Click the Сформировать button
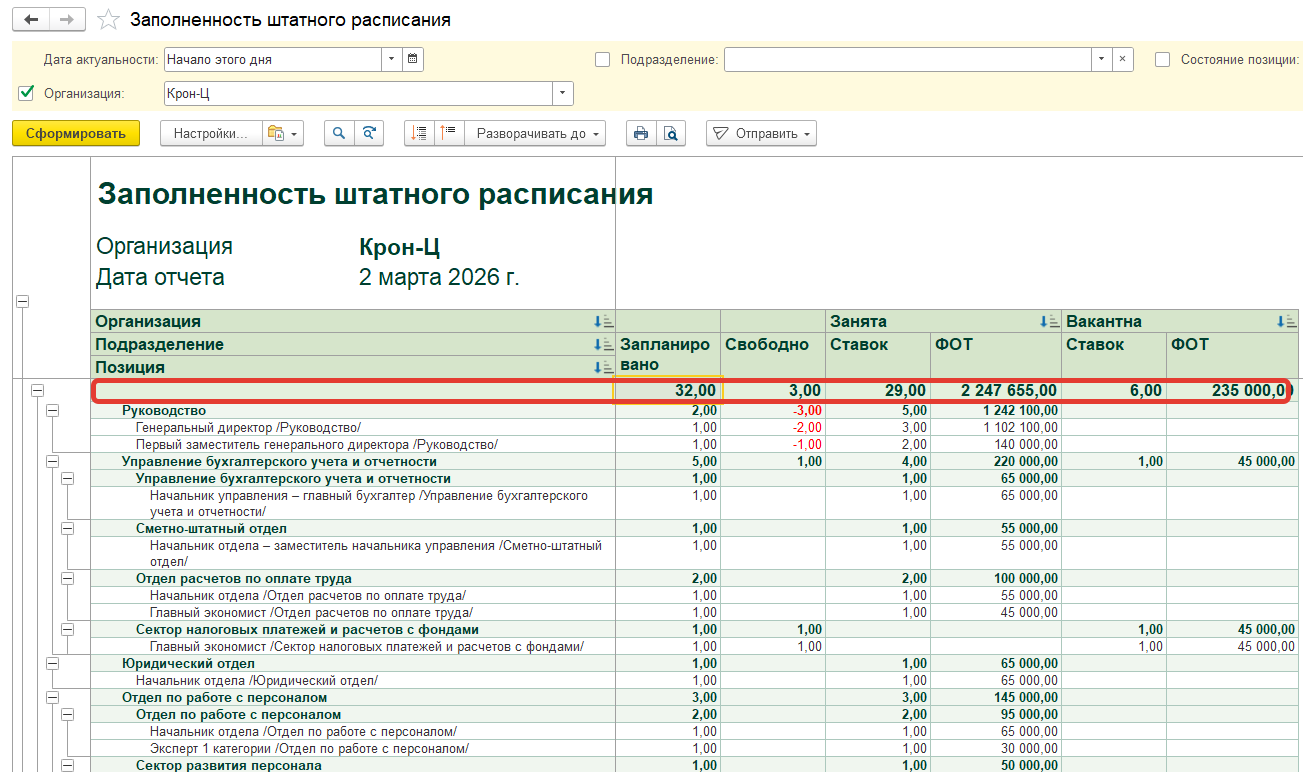This screenshot has width=1303, height=772. (75, 133)
